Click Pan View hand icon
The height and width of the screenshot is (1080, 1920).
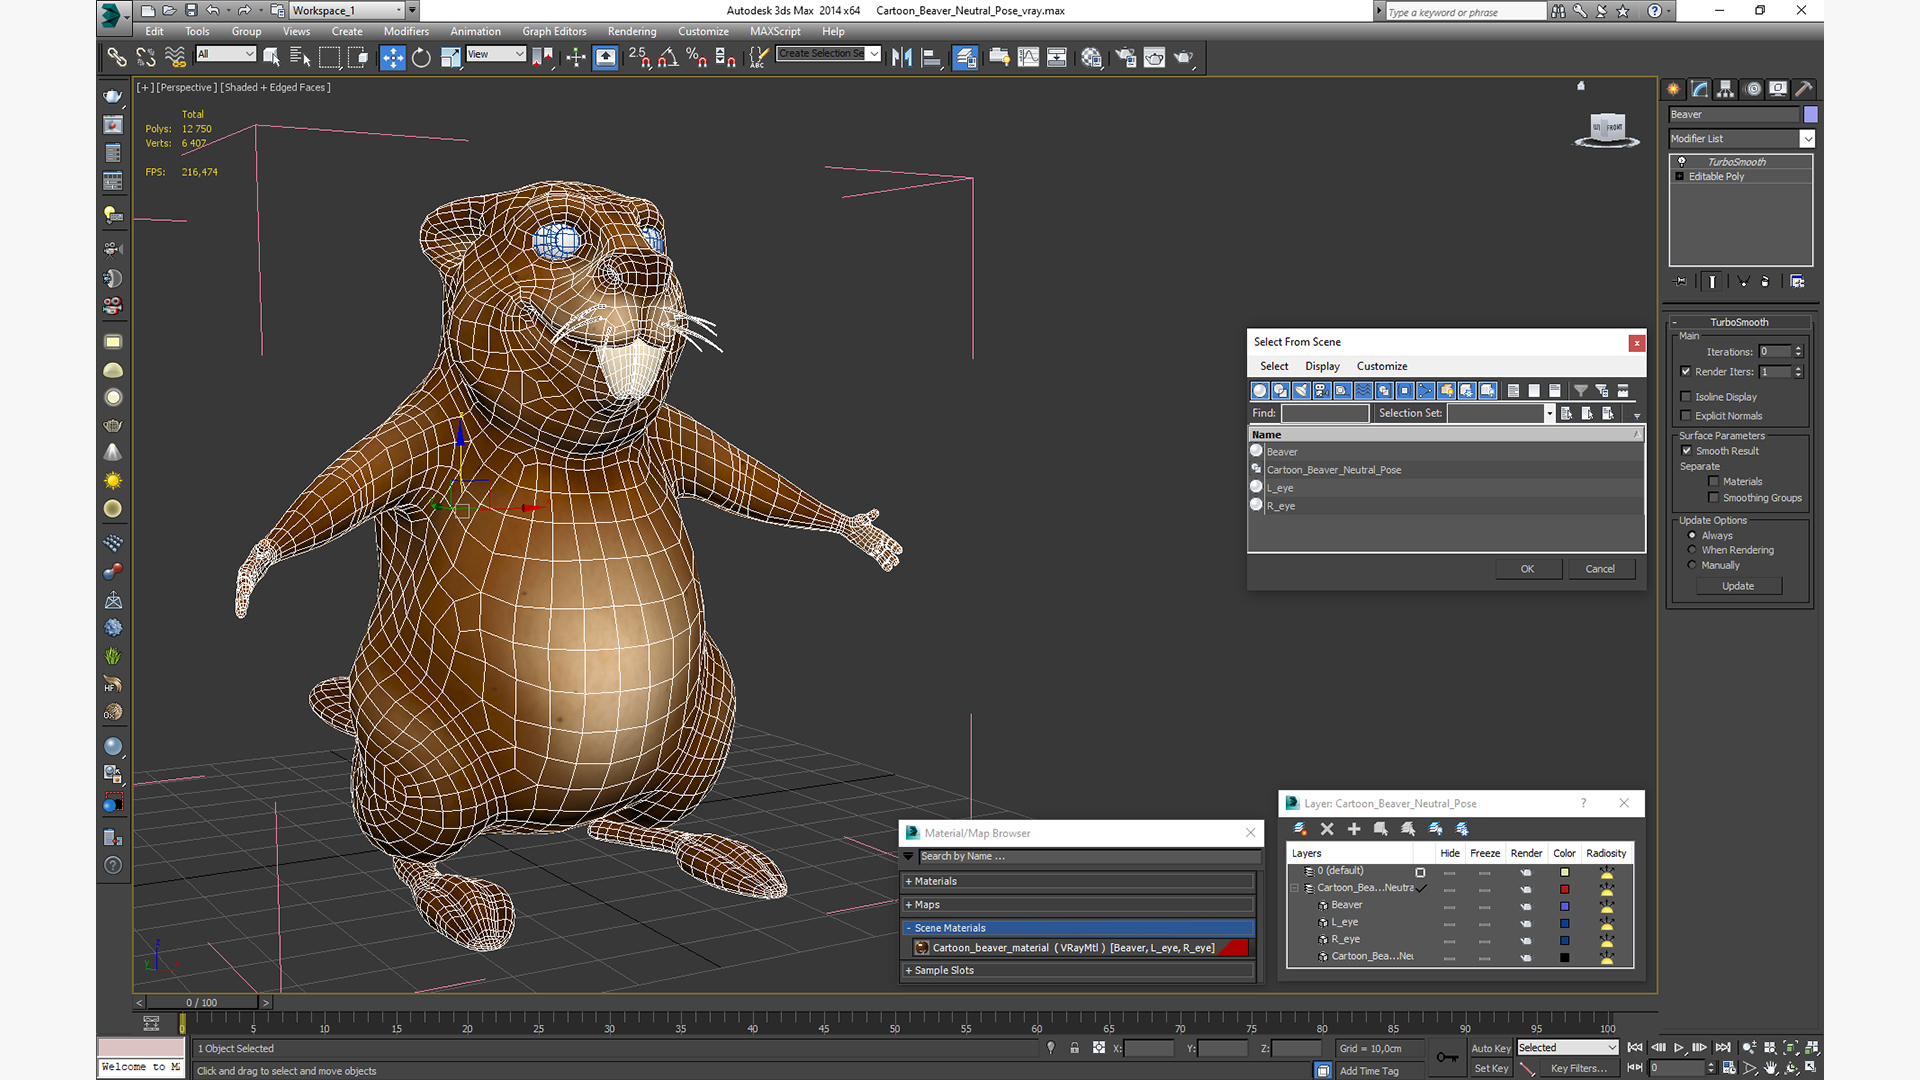(x=1771, y=1068)
